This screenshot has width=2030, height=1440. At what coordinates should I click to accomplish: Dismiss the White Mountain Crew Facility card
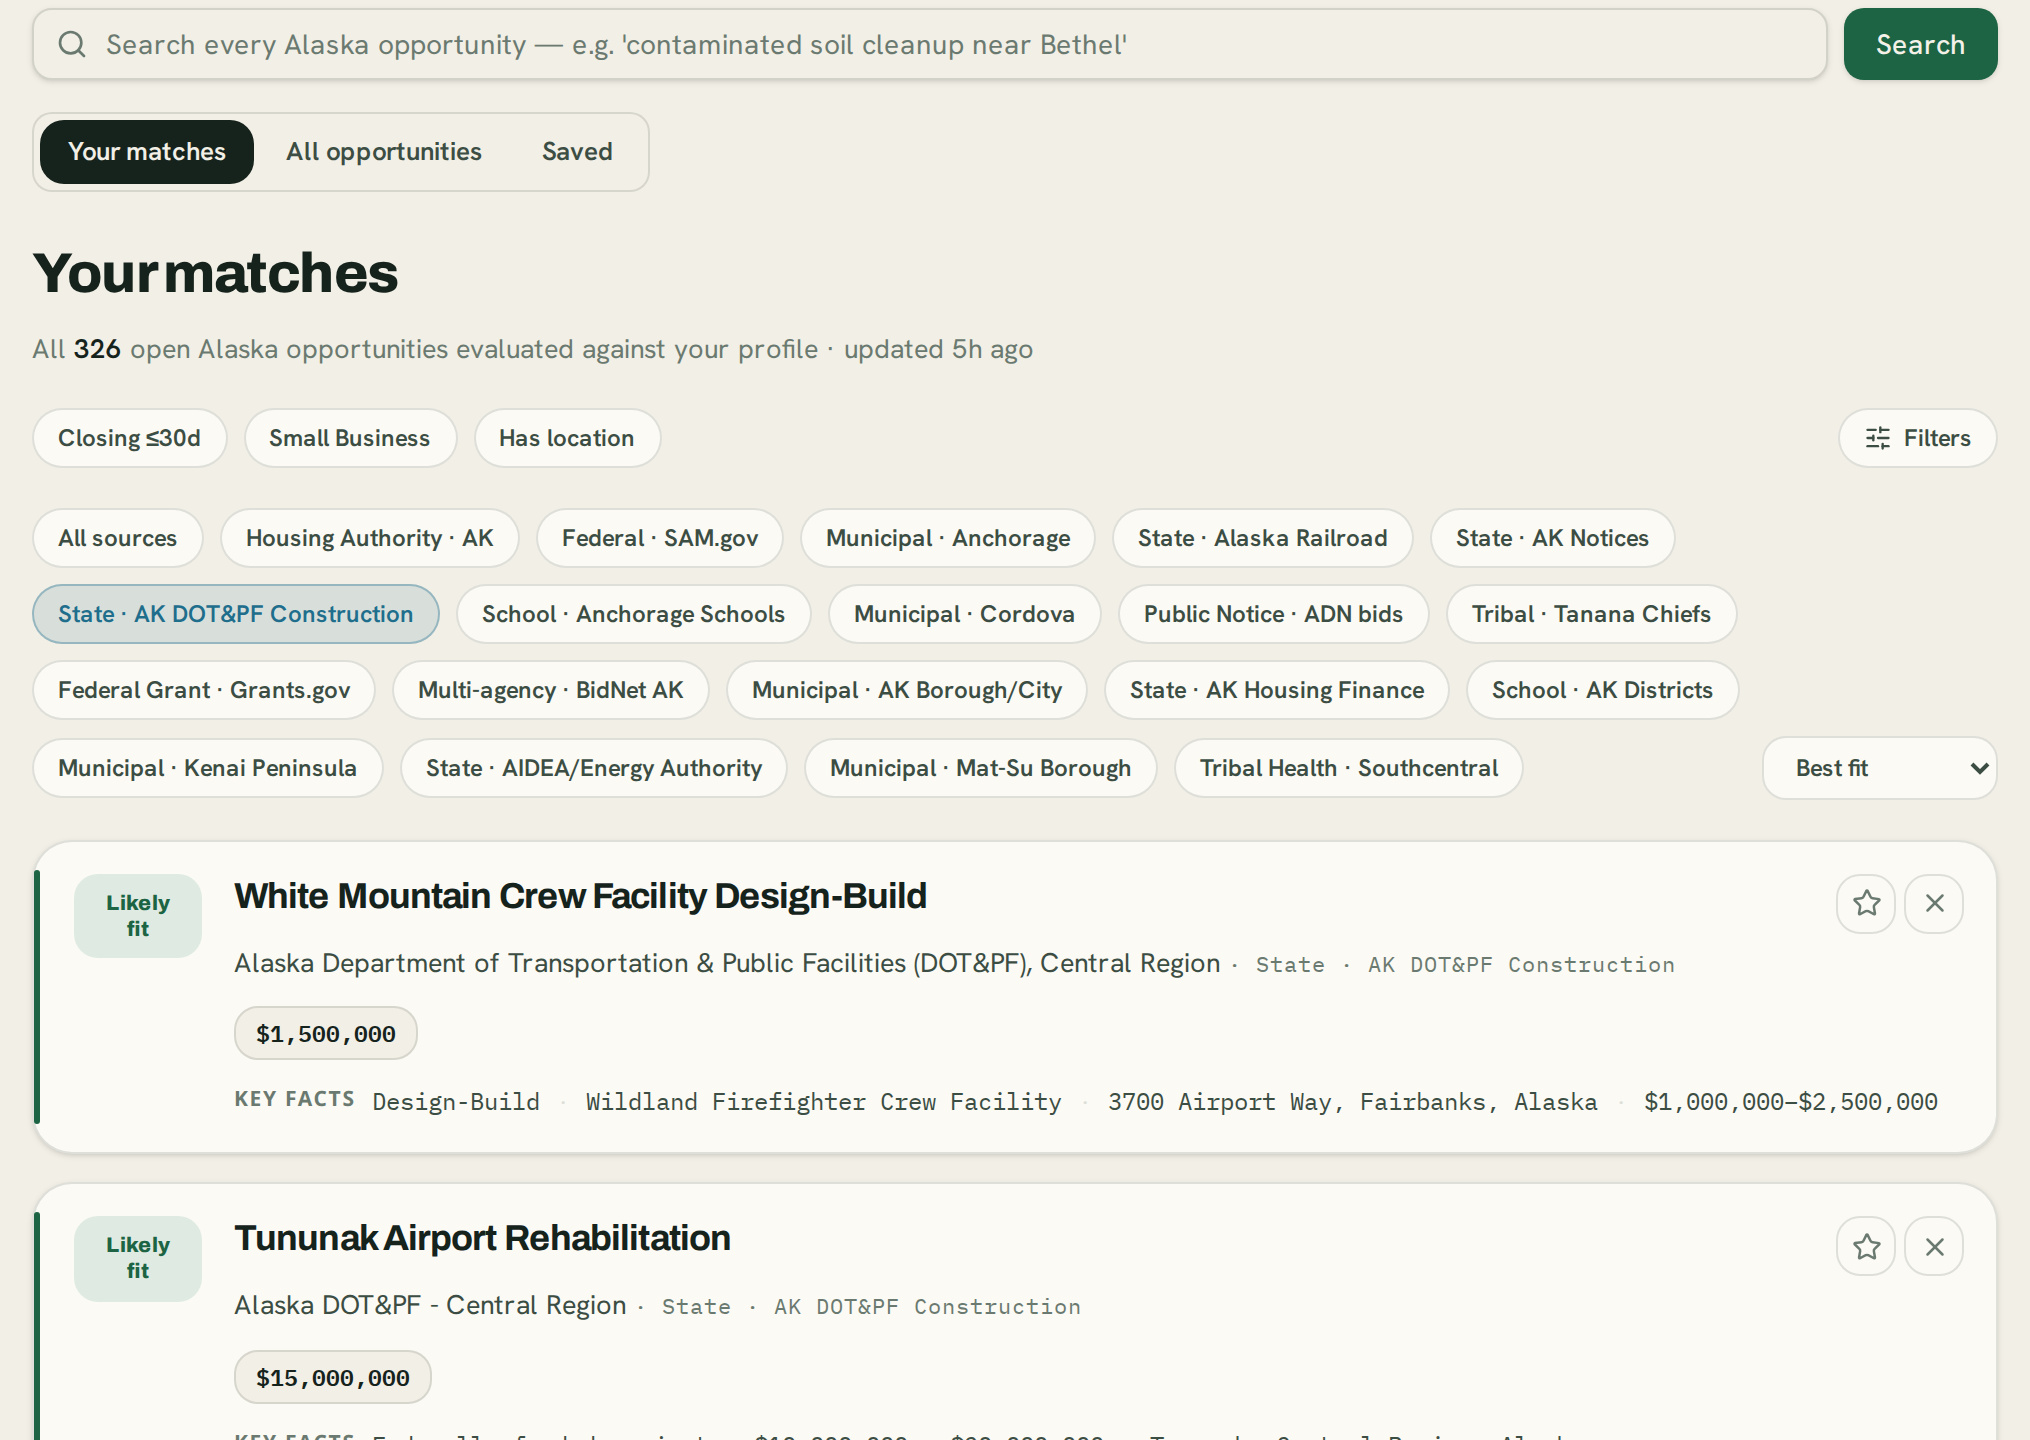coord(1934,904)
